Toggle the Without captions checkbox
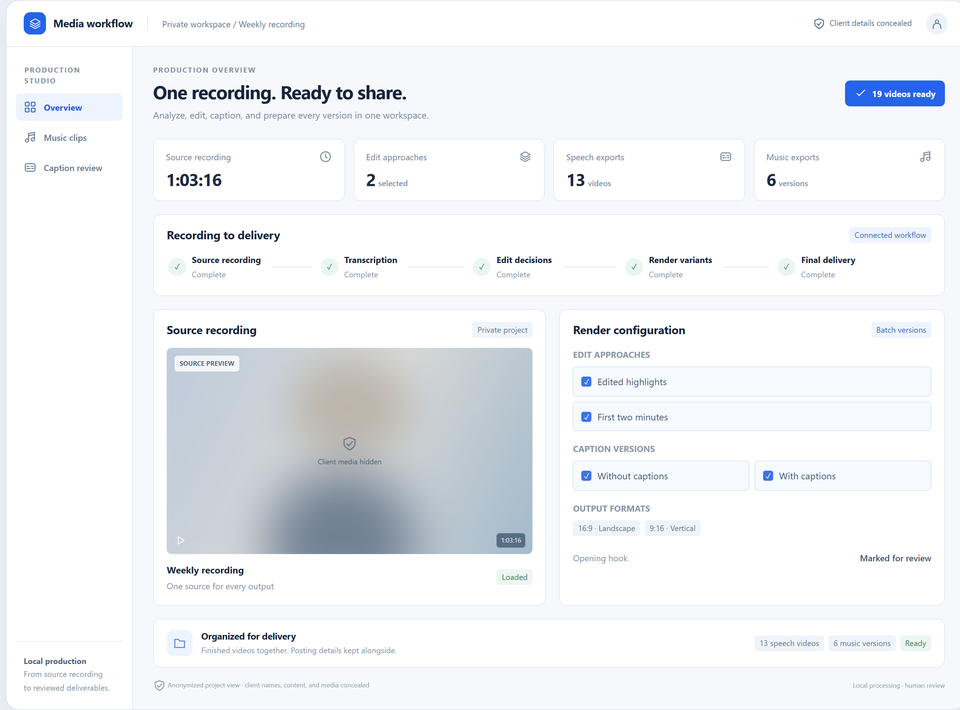 (x=586, y=476)
